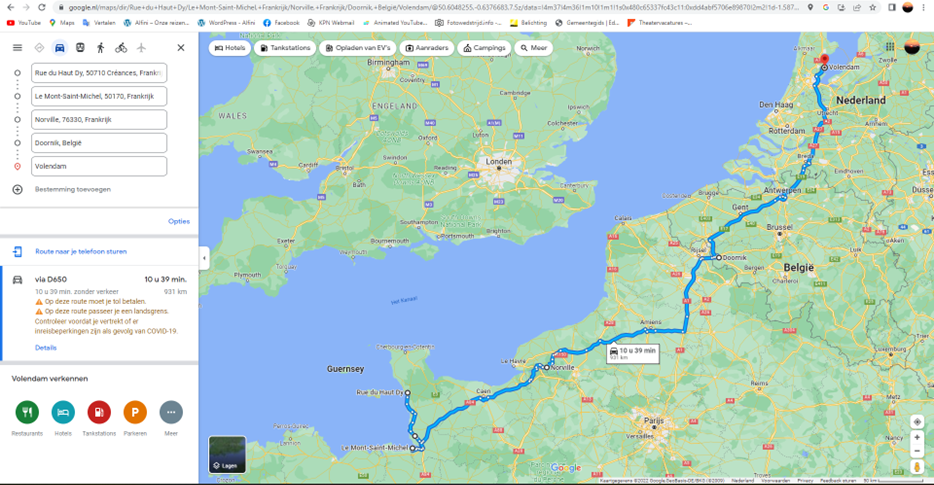Viewport: 934px width, 485px height.
Task: Open the Opties route options
Action: tap(179, 221)
